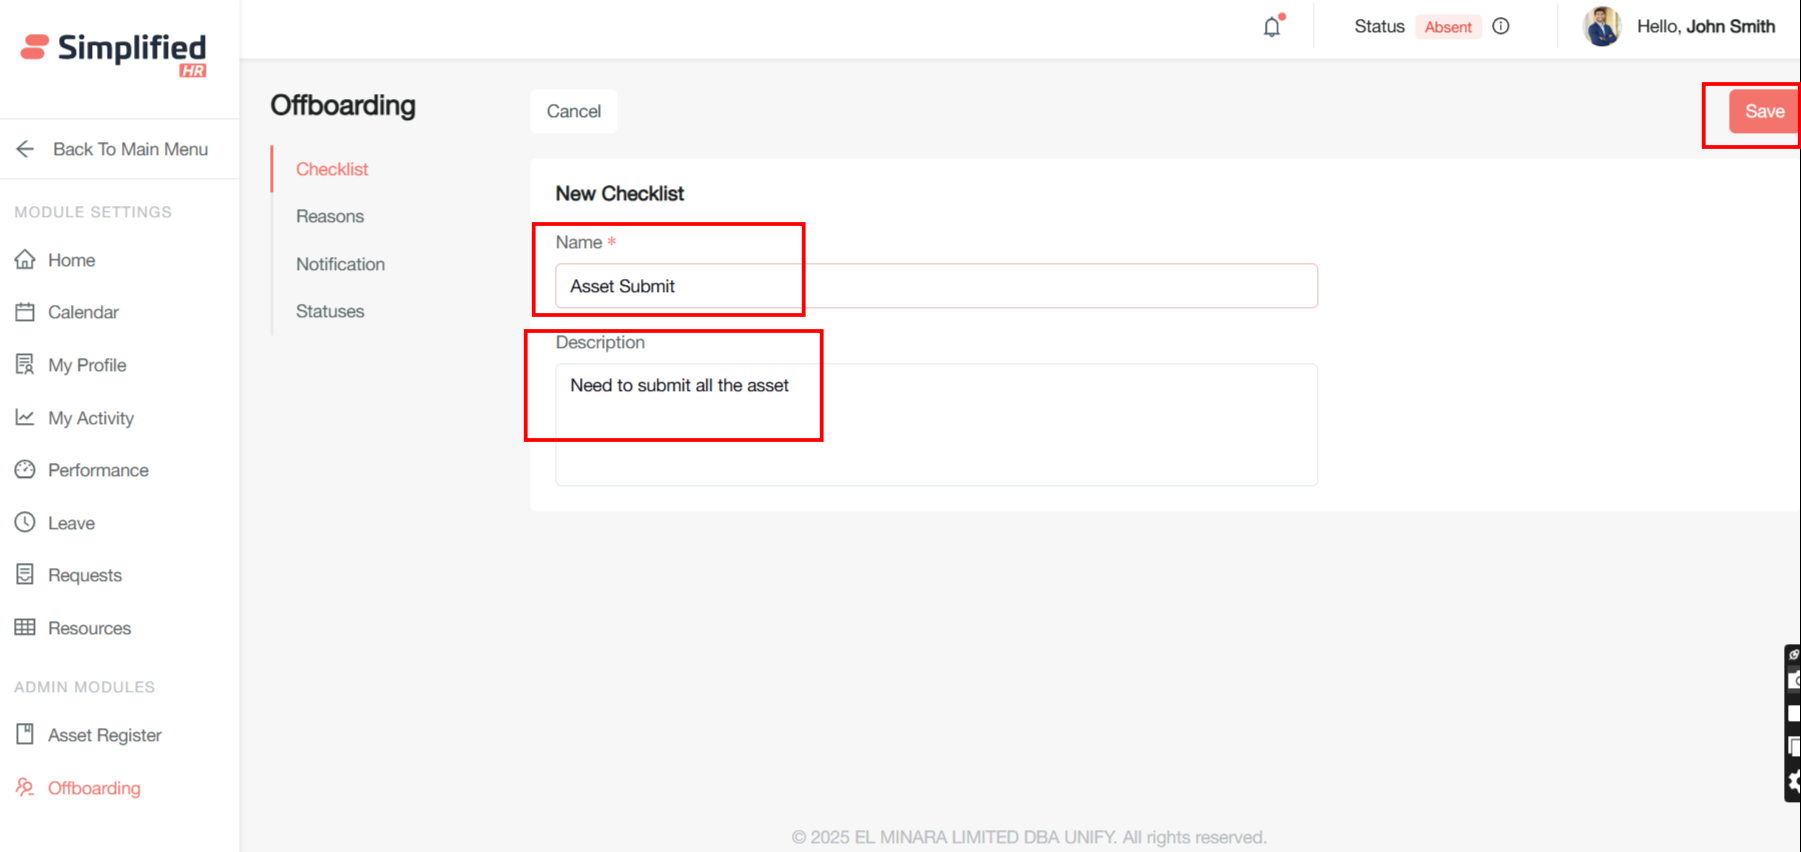
Task: Open Asset Register admin module
Action: point(104,735)
